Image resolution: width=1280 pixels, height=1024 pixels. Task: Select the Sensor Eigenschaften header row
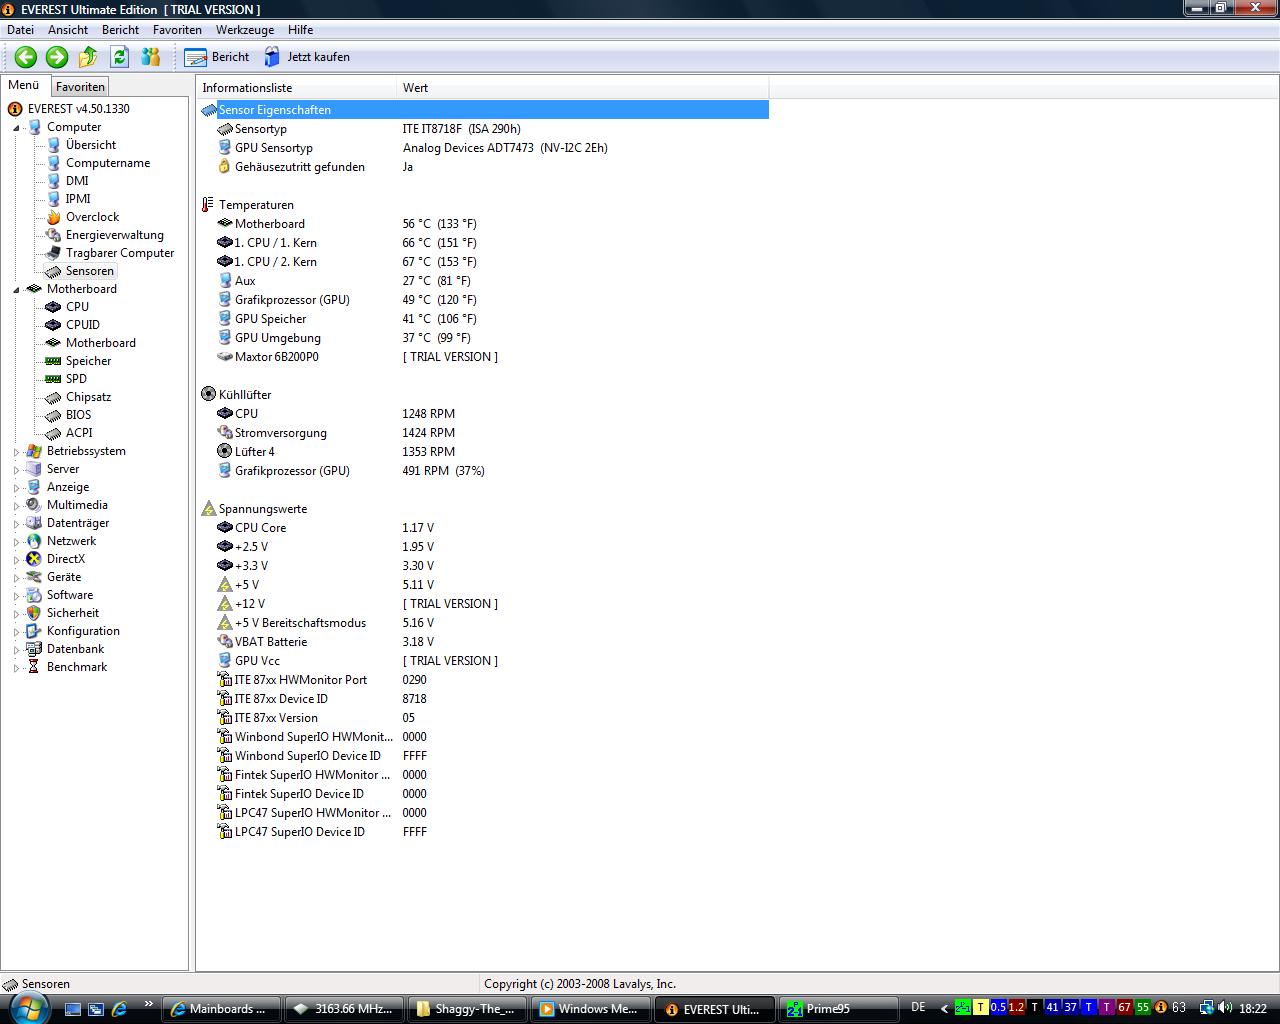pyautogui.click(x=484, y=110)
